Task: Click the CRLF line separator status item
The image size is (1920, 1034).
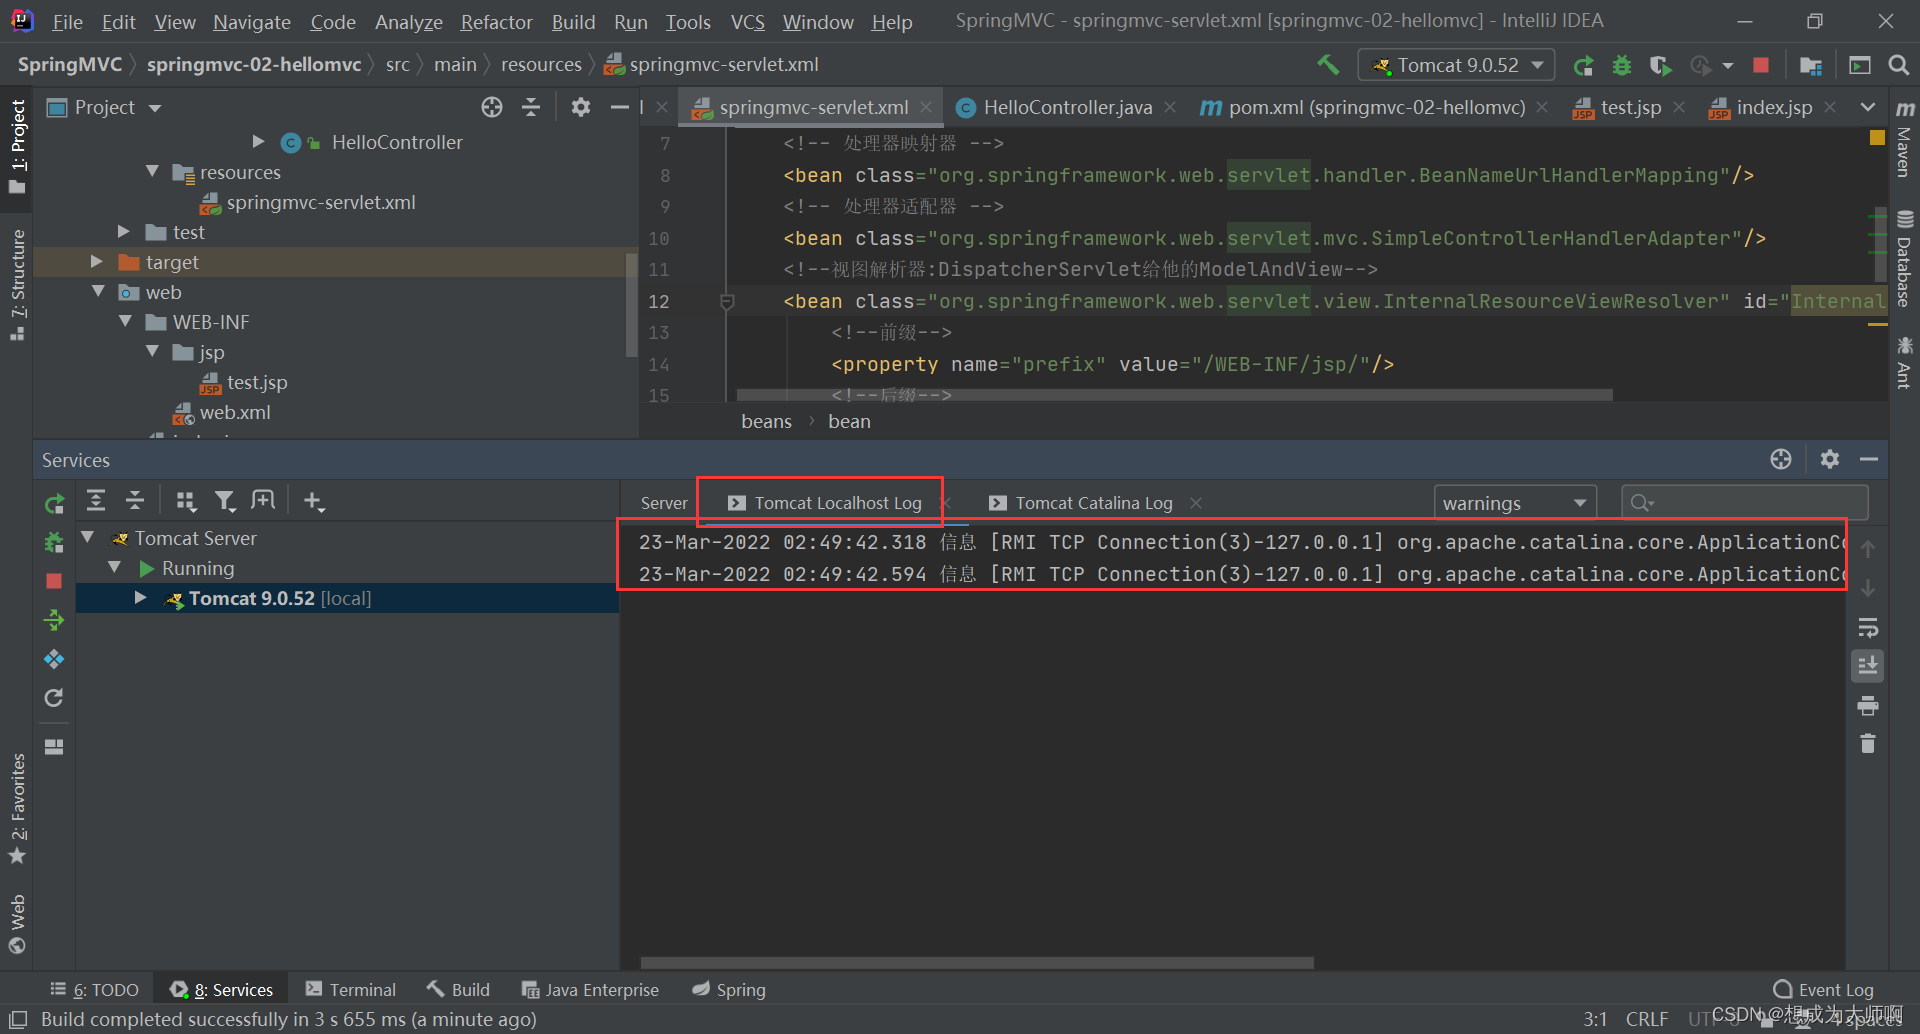Action: (x=1646, y=1019)
